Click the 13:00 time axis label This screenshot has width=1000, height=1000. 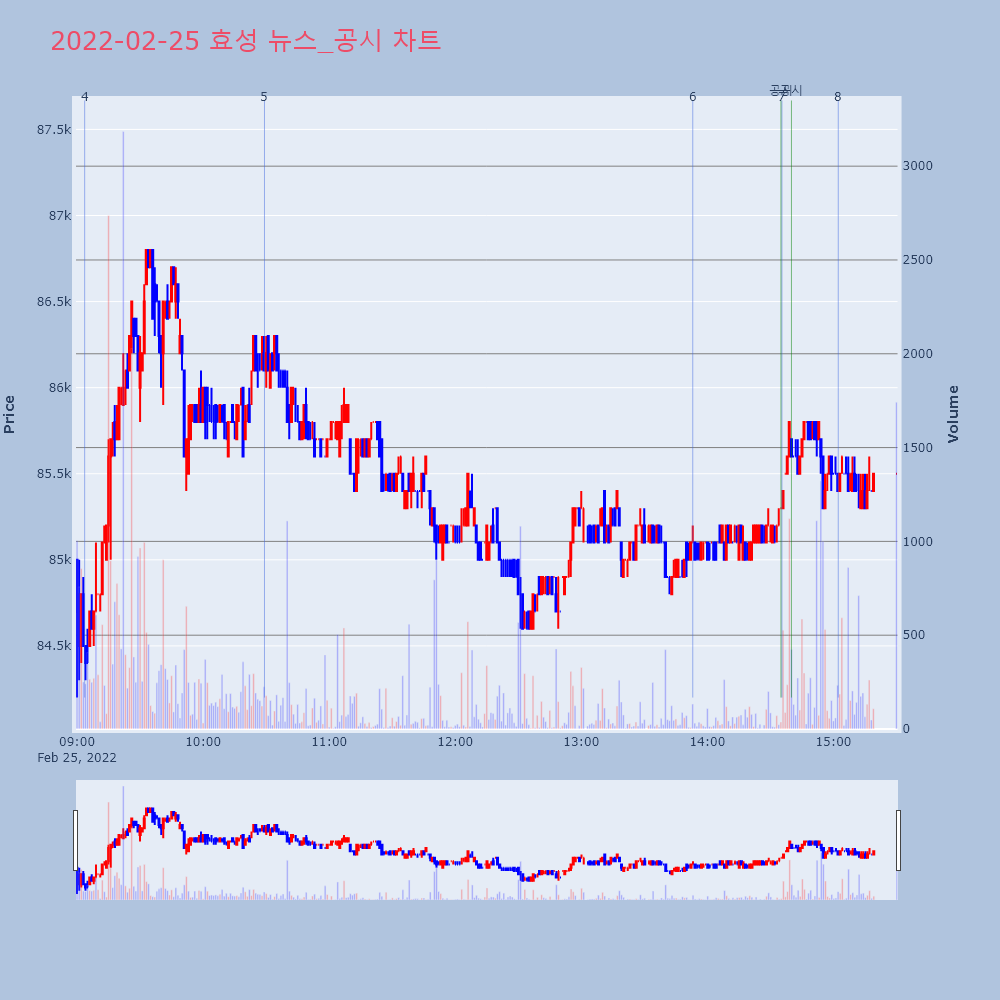click(582, 742)
